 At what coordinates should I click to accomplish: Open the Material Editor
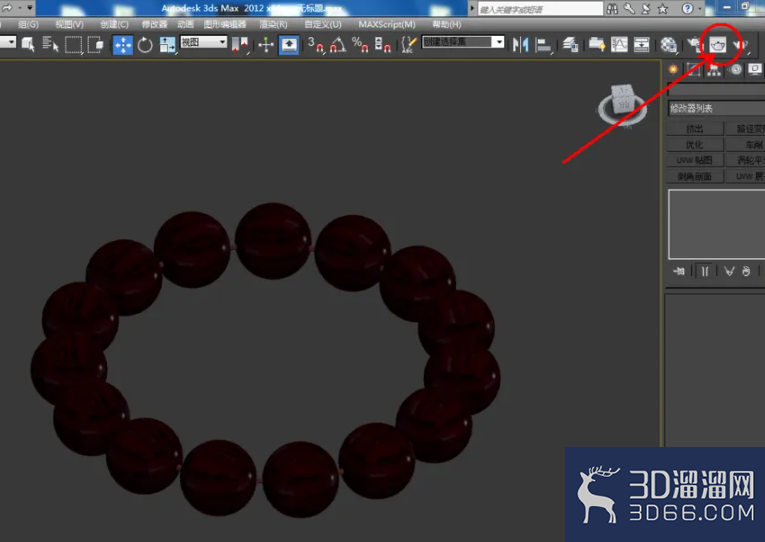pos(668,45)
